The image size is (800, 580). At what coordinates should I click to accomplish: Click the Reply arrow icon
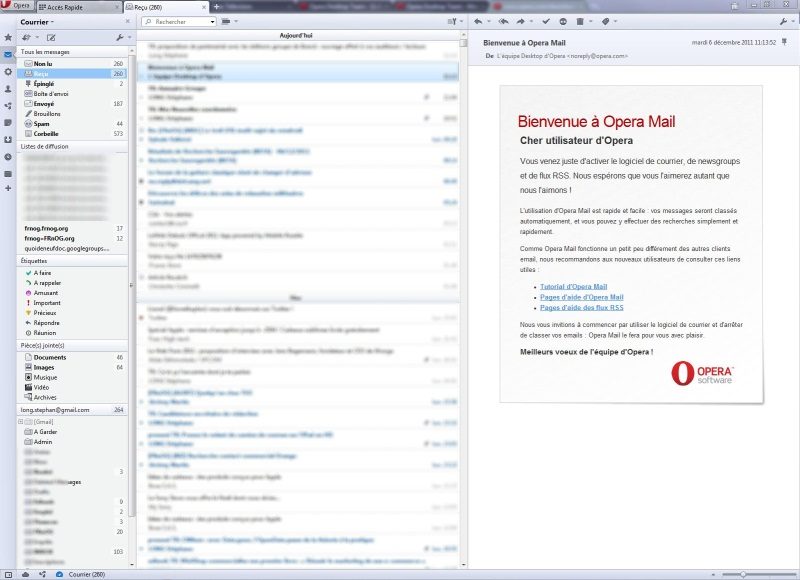click(x=478, y=21)
